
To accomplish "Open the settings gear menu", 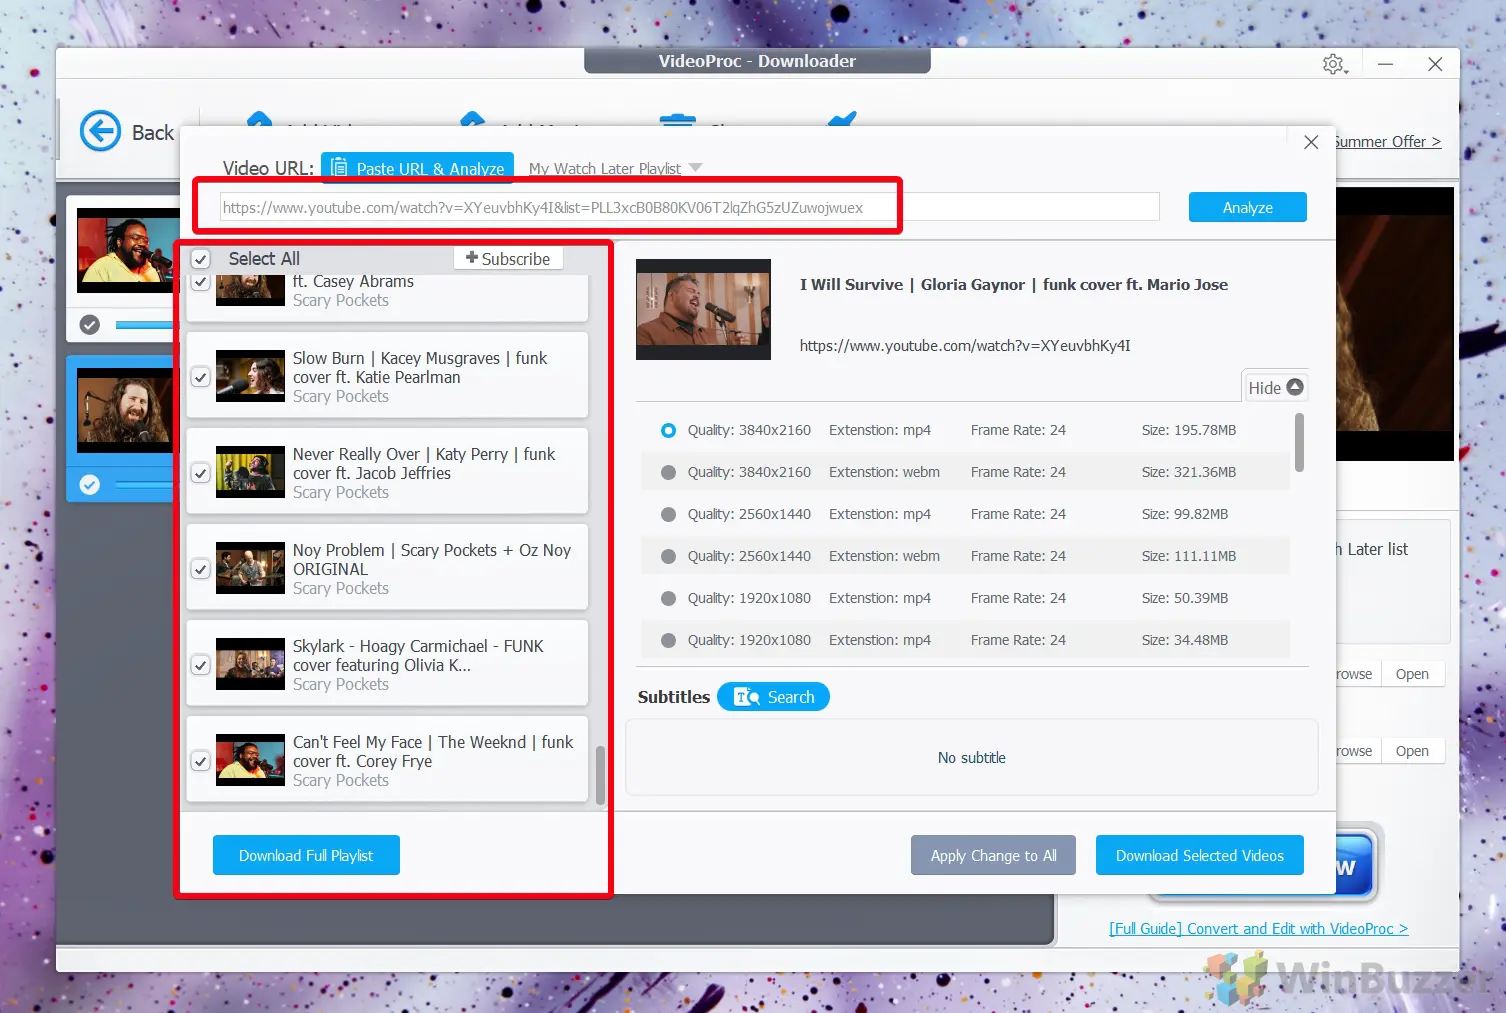I will tap(1334, 64).
